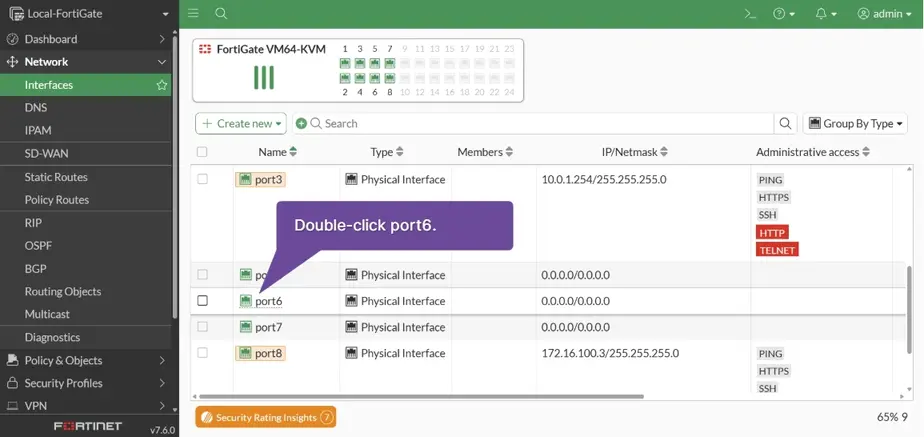Tick the port7 row checkbox
924x437 pixels.
coord(202,327)
